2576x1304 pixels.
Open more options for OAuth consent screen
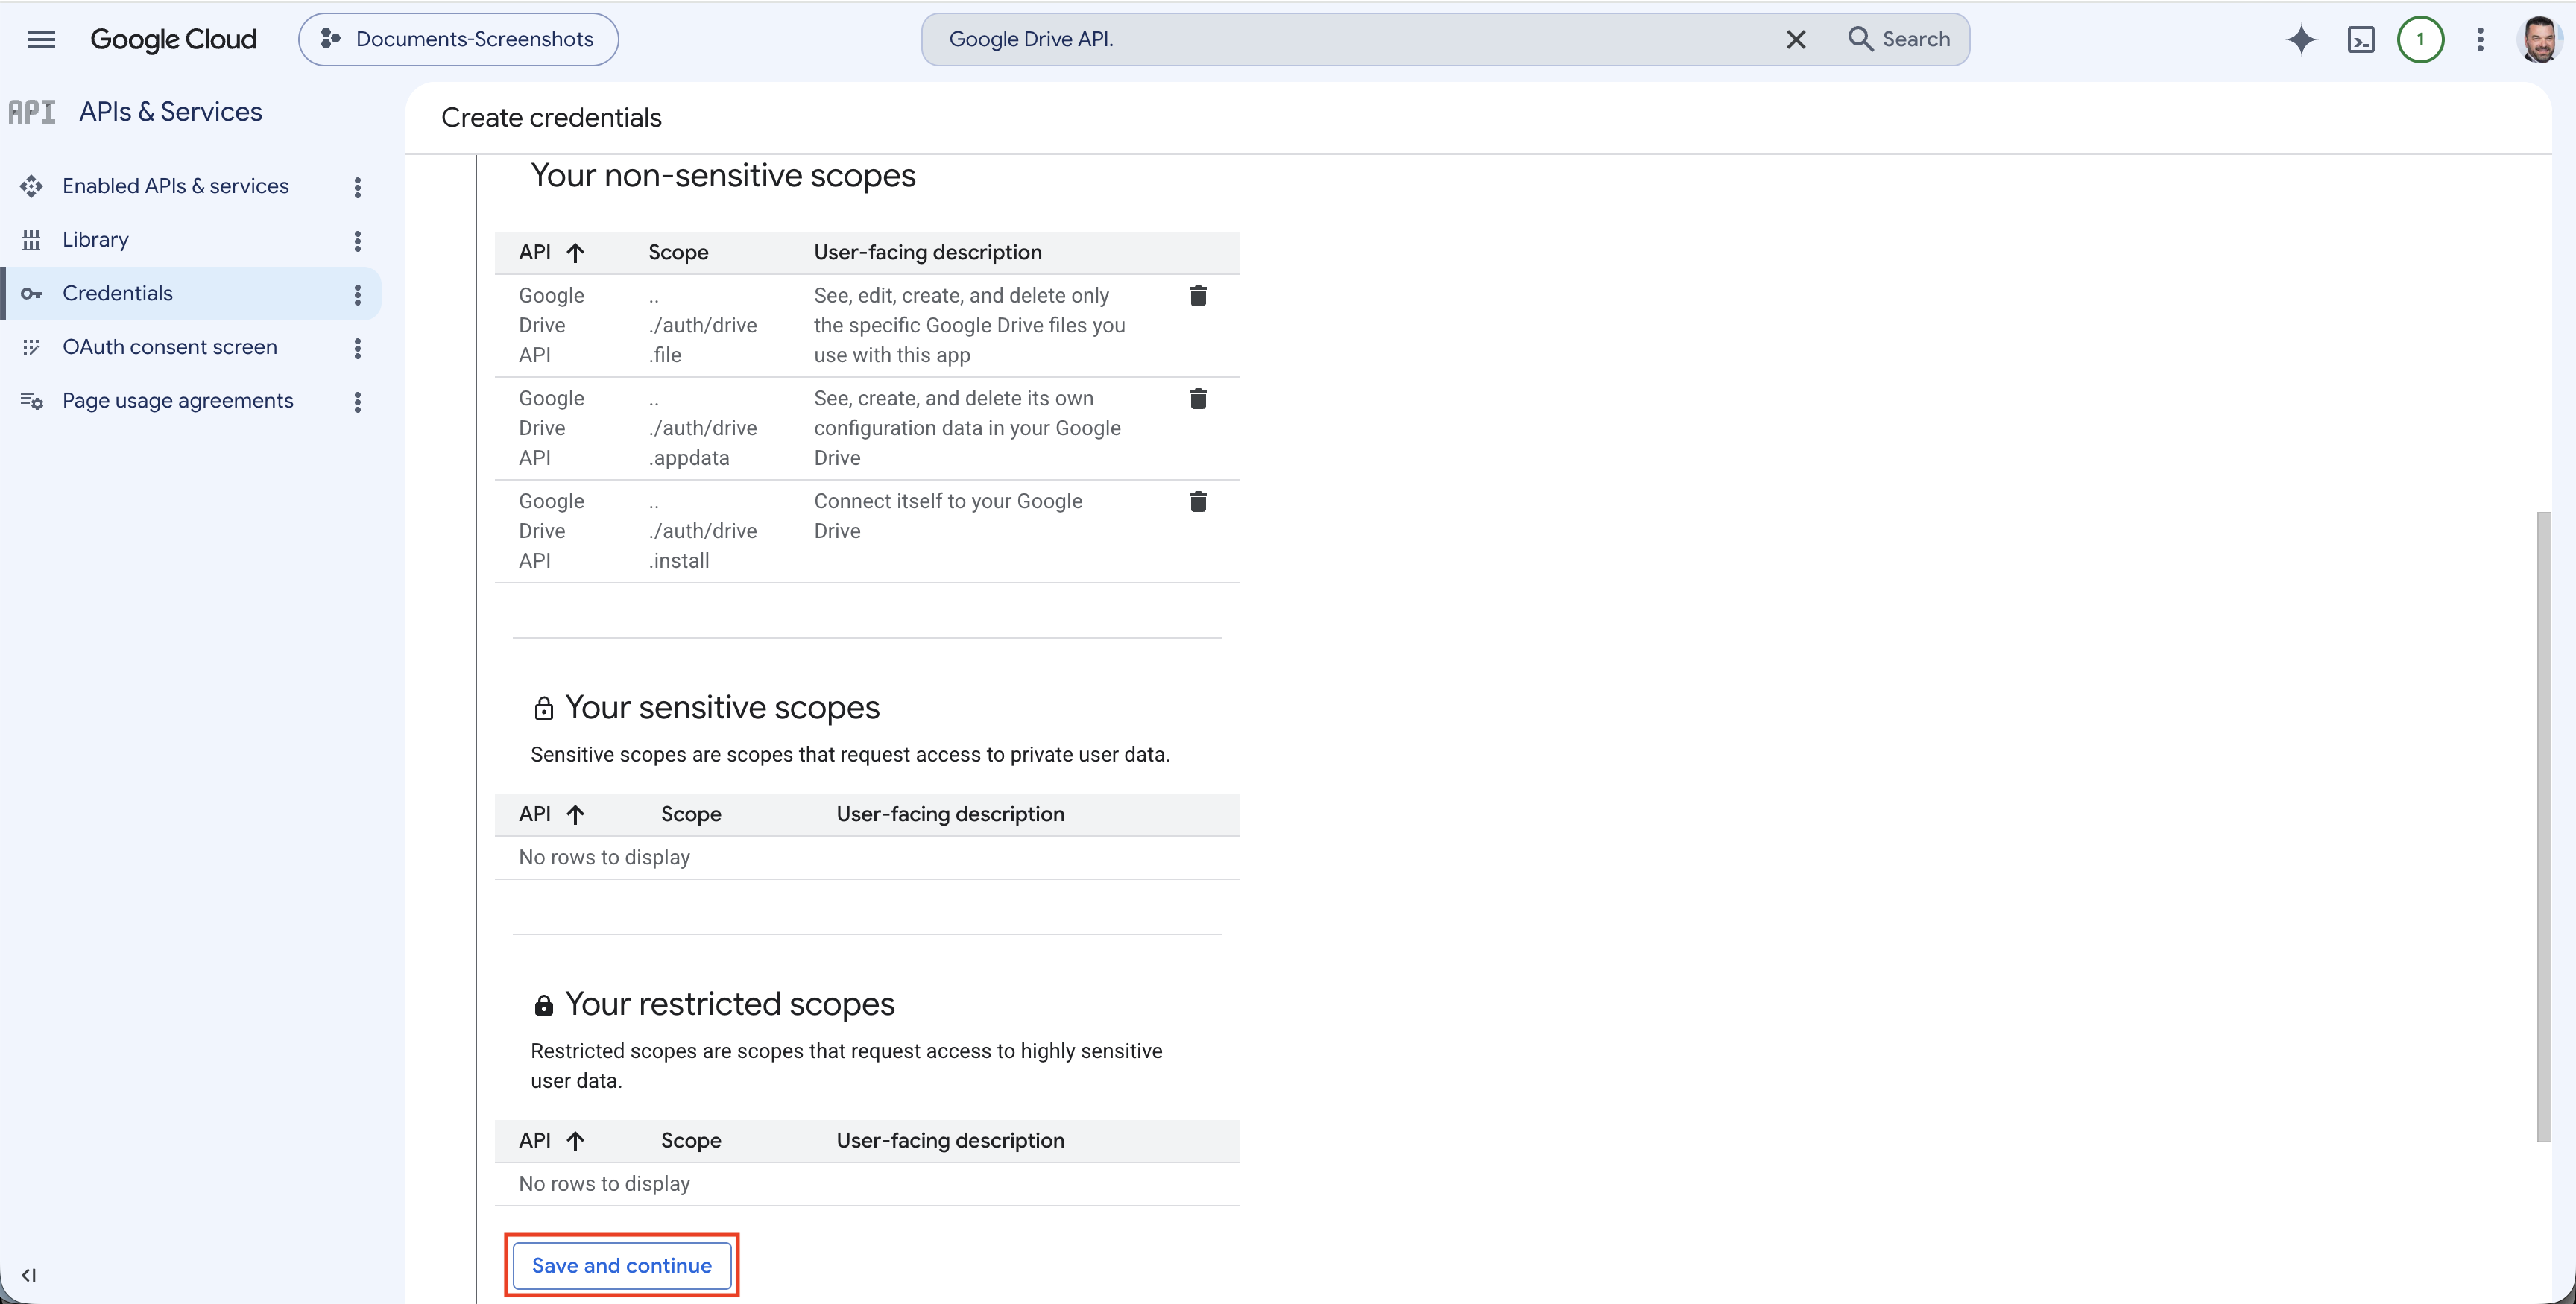tap(357, 348)
